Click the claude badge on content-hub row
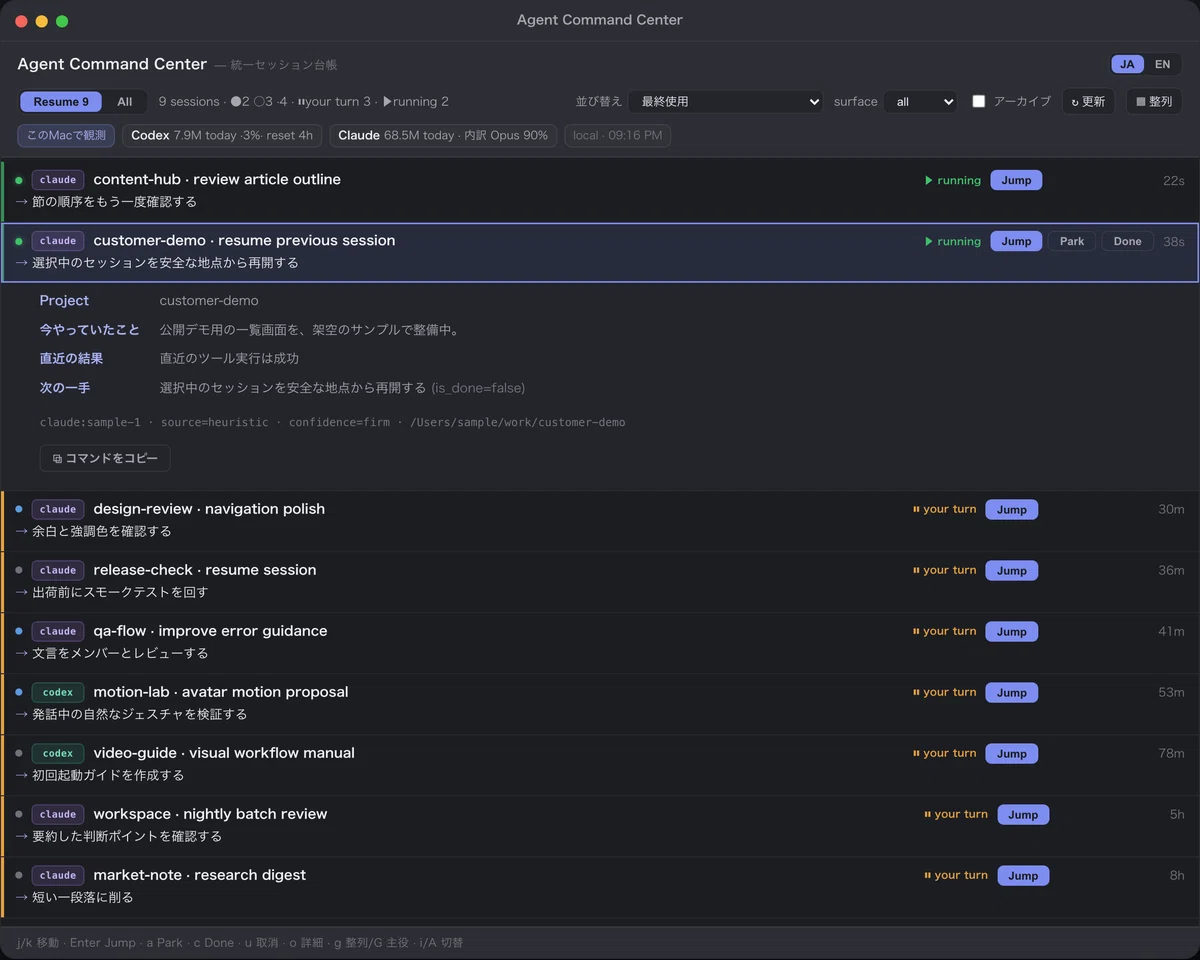1200x960 pixels. [x=58, y=180]
